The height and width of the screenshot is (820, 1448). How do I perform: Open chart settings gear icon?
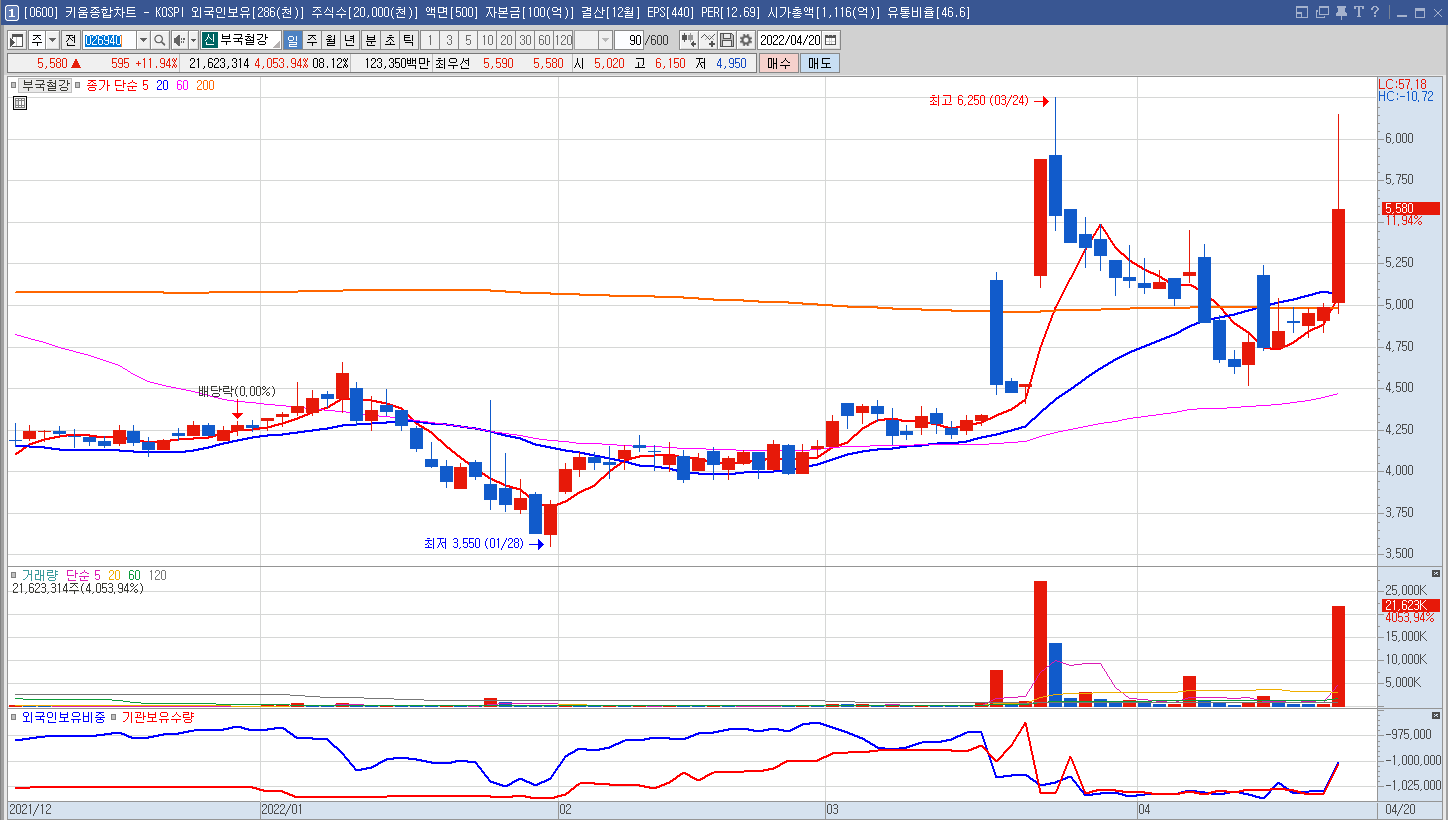(745, 40)
